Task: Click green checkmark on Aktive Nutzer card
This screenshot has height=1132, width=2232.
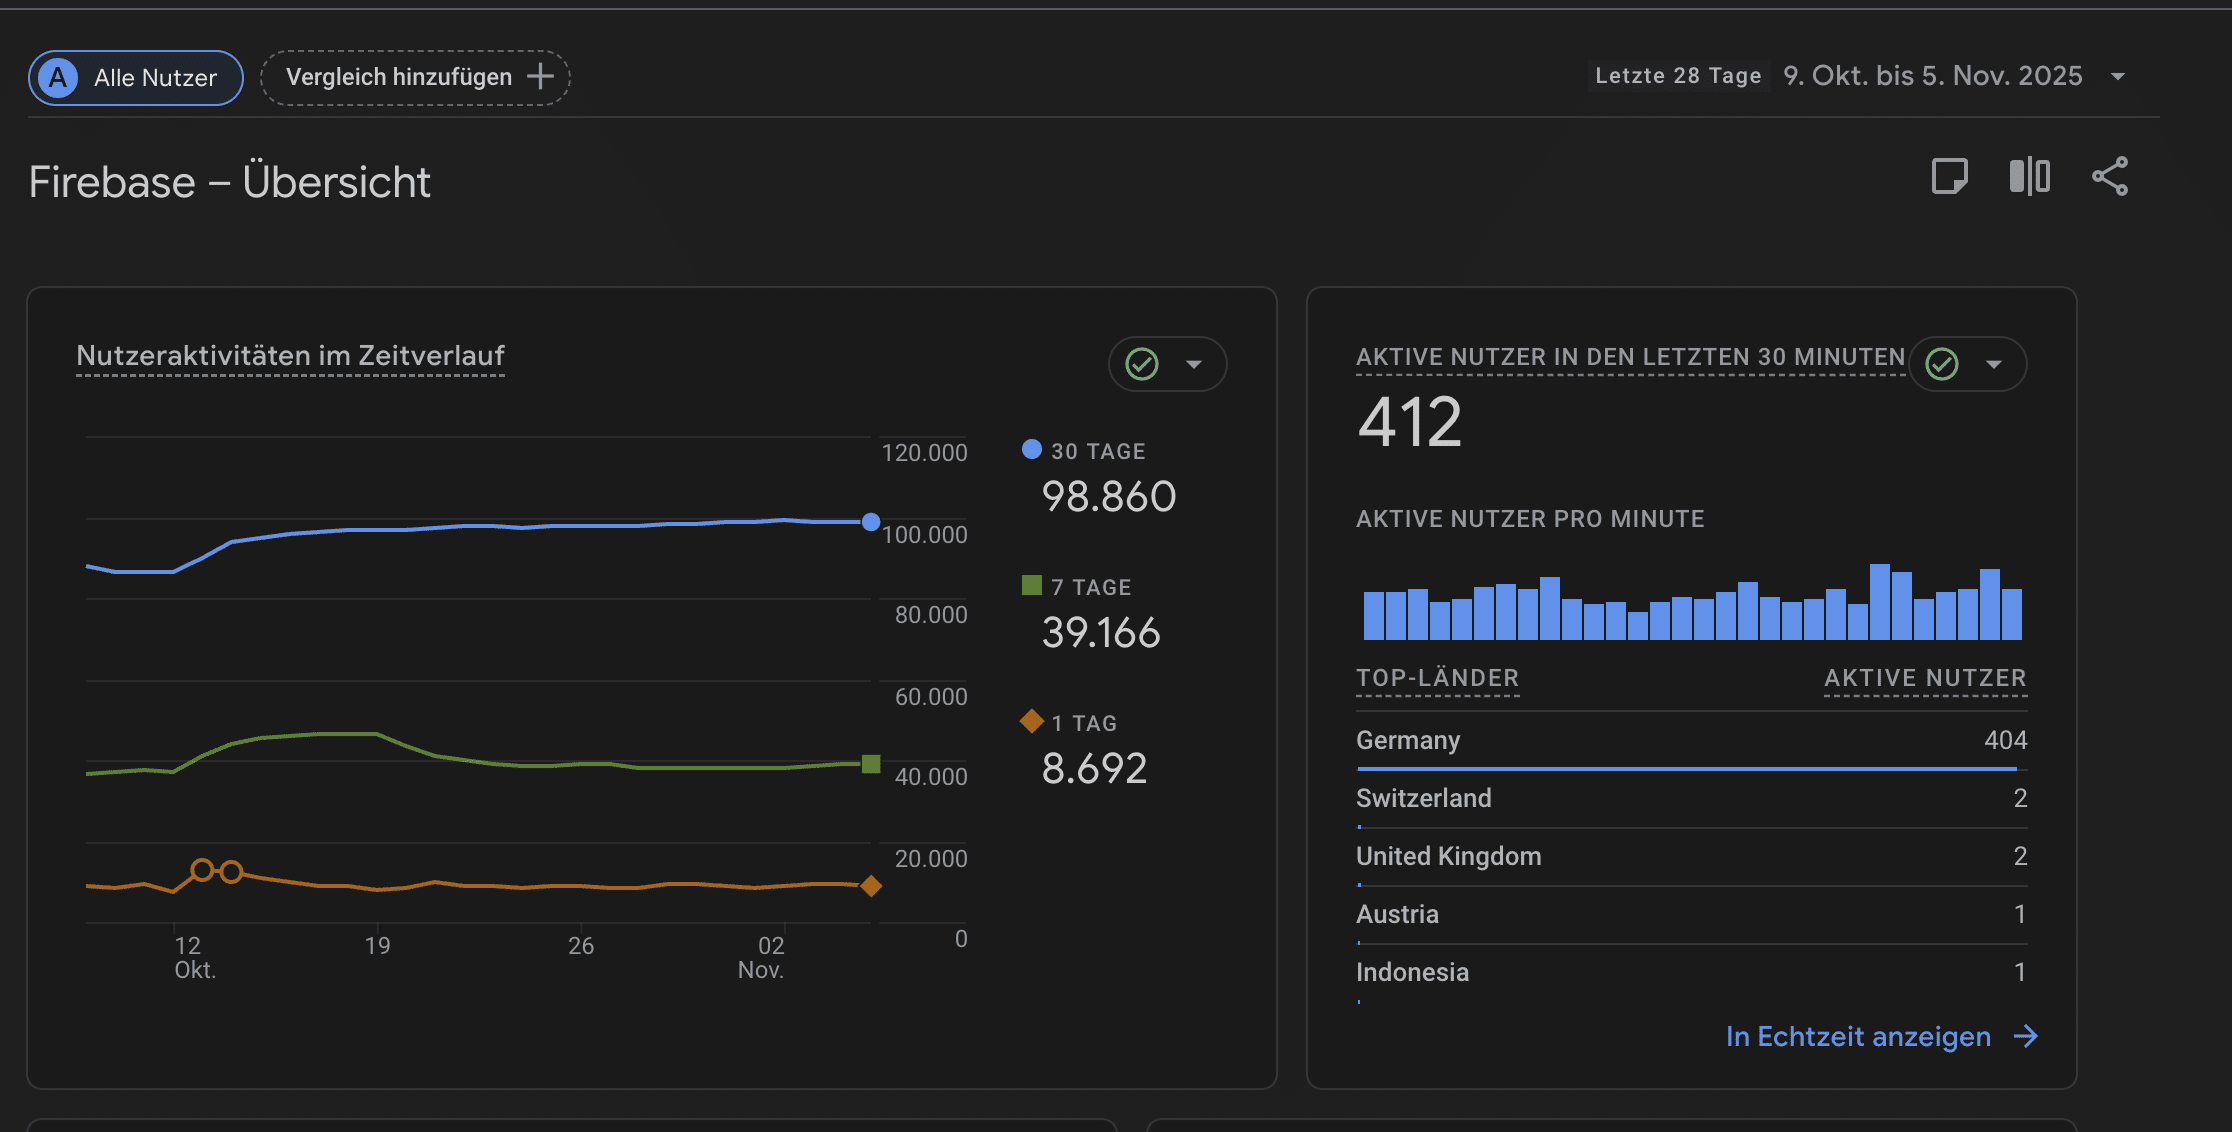Action: (x=1942, y=364)
